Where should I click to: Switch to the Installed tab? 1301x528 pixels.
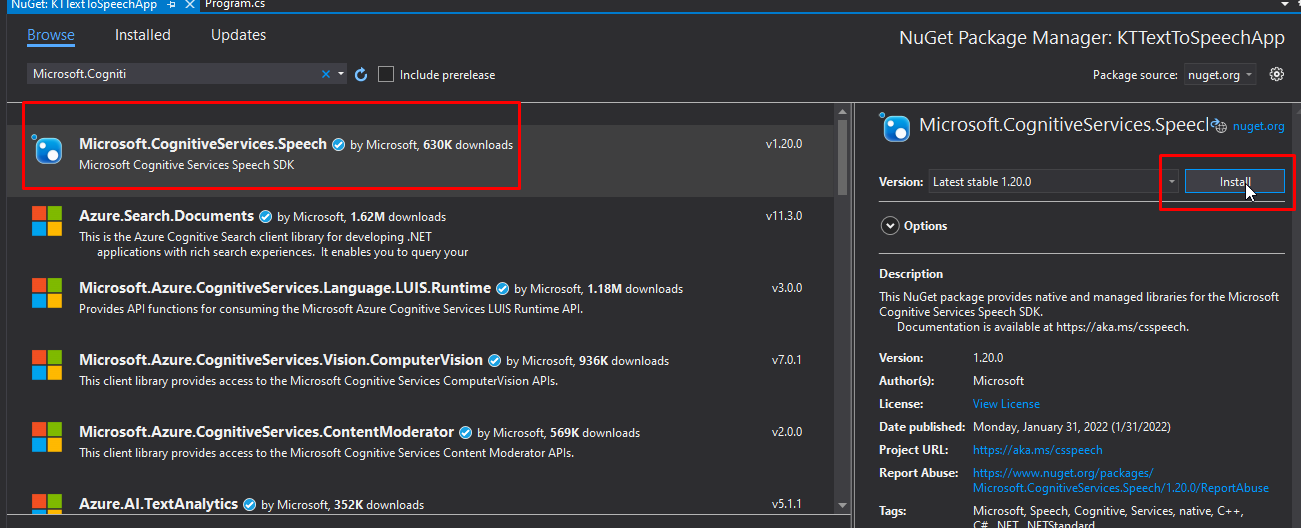coord(143,35)
